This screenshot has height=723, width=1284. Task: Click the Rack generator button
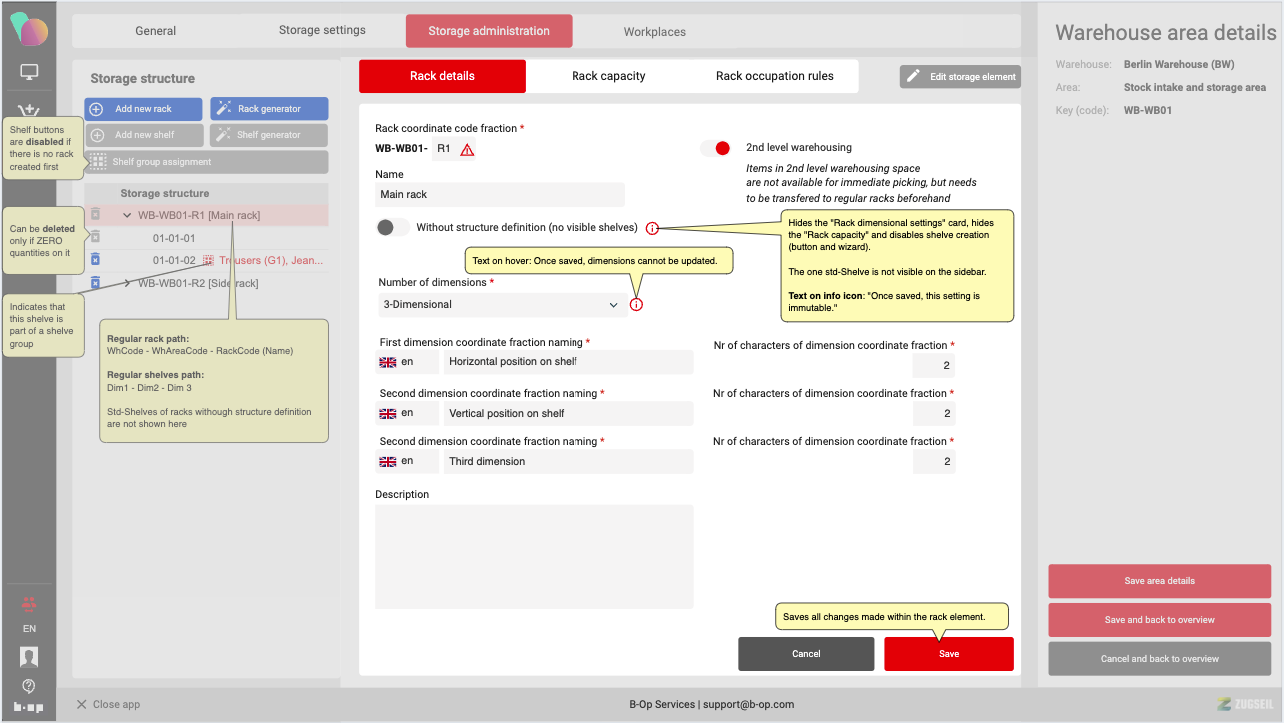269,109
